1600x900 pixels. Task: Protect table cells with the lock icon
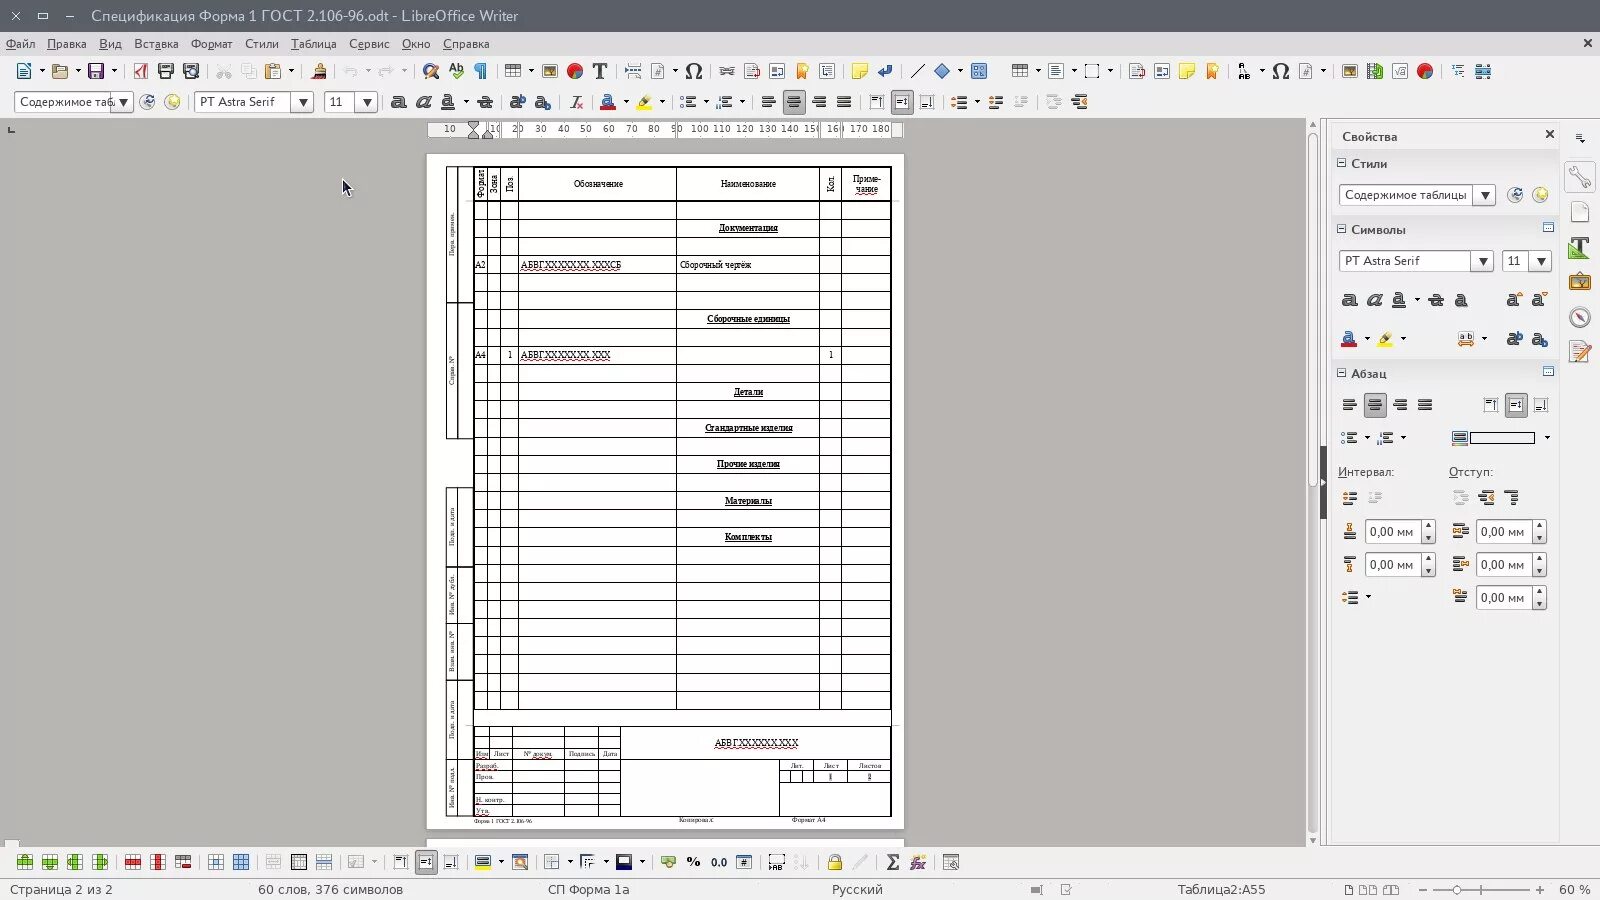pos(834,862)
